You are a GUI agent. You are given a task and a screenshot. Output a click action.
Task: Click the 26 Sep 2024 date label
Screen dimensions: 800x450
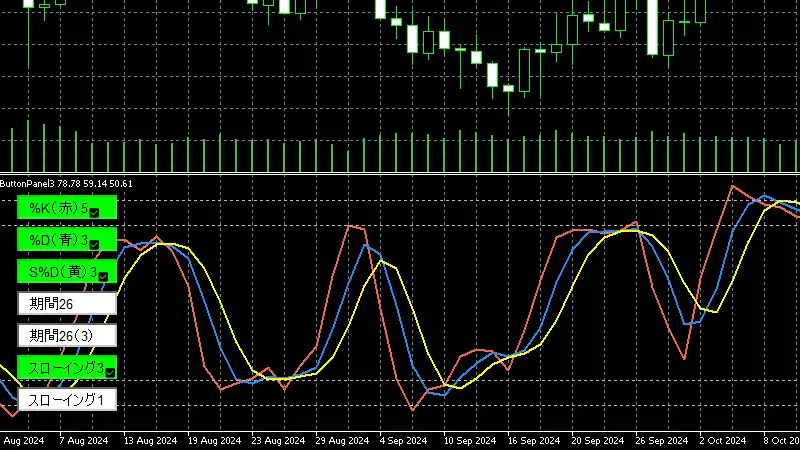(659, 441)
